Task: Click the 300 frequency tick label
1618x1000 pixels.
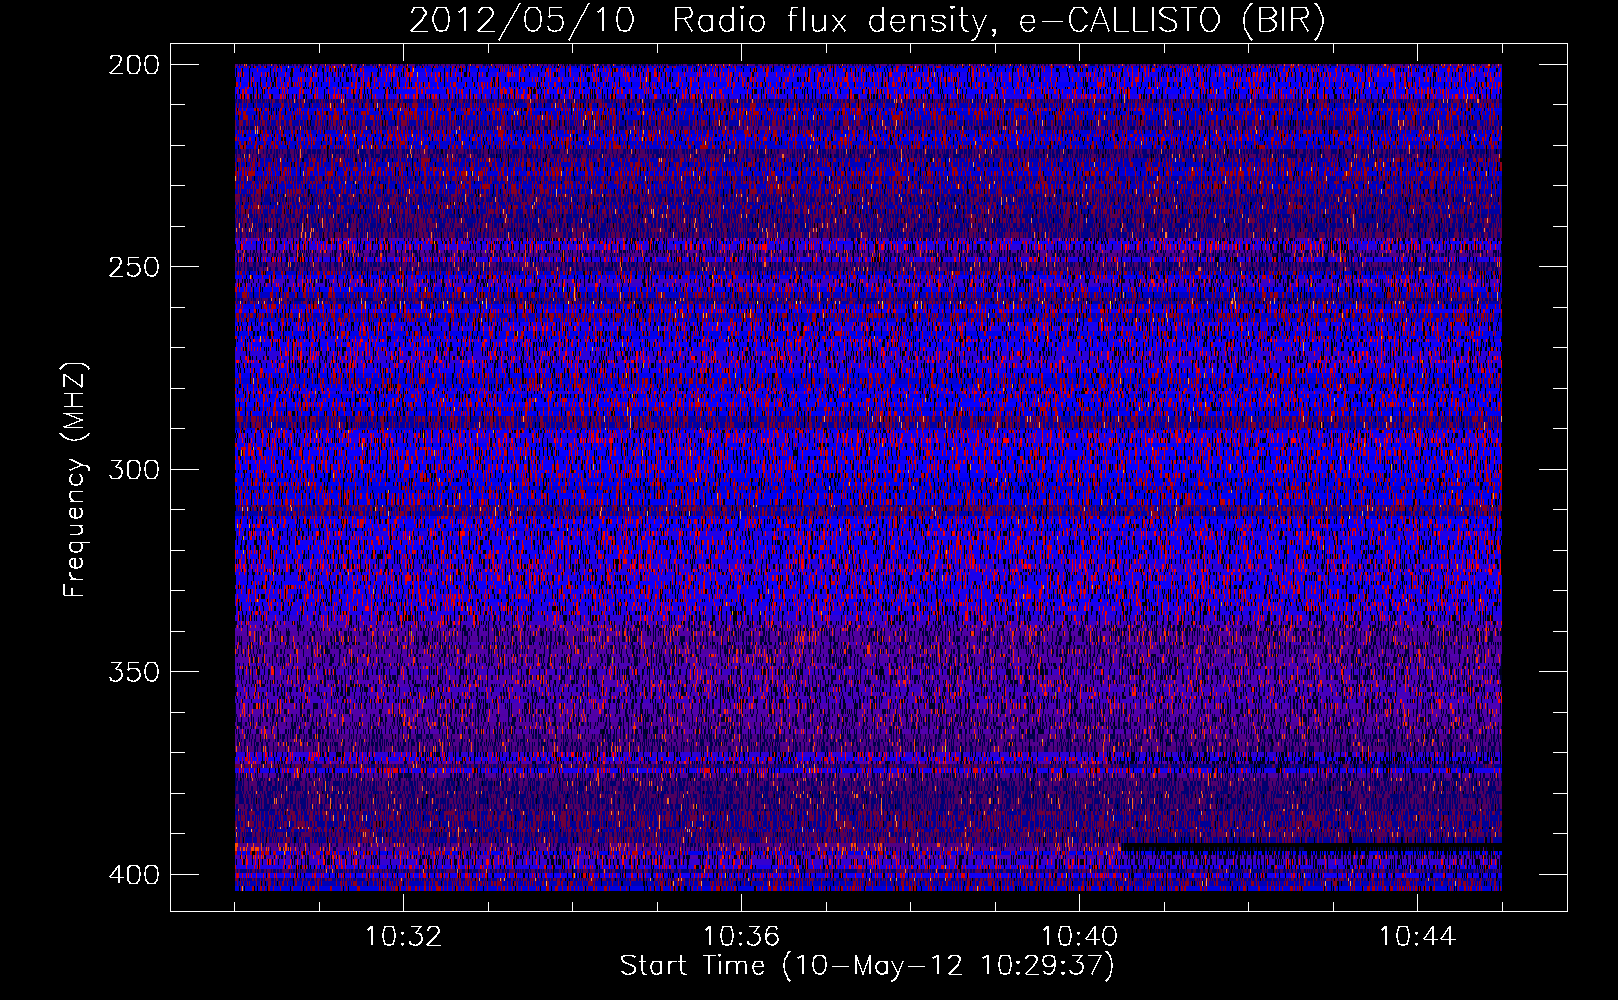Action: click(133, 469)
